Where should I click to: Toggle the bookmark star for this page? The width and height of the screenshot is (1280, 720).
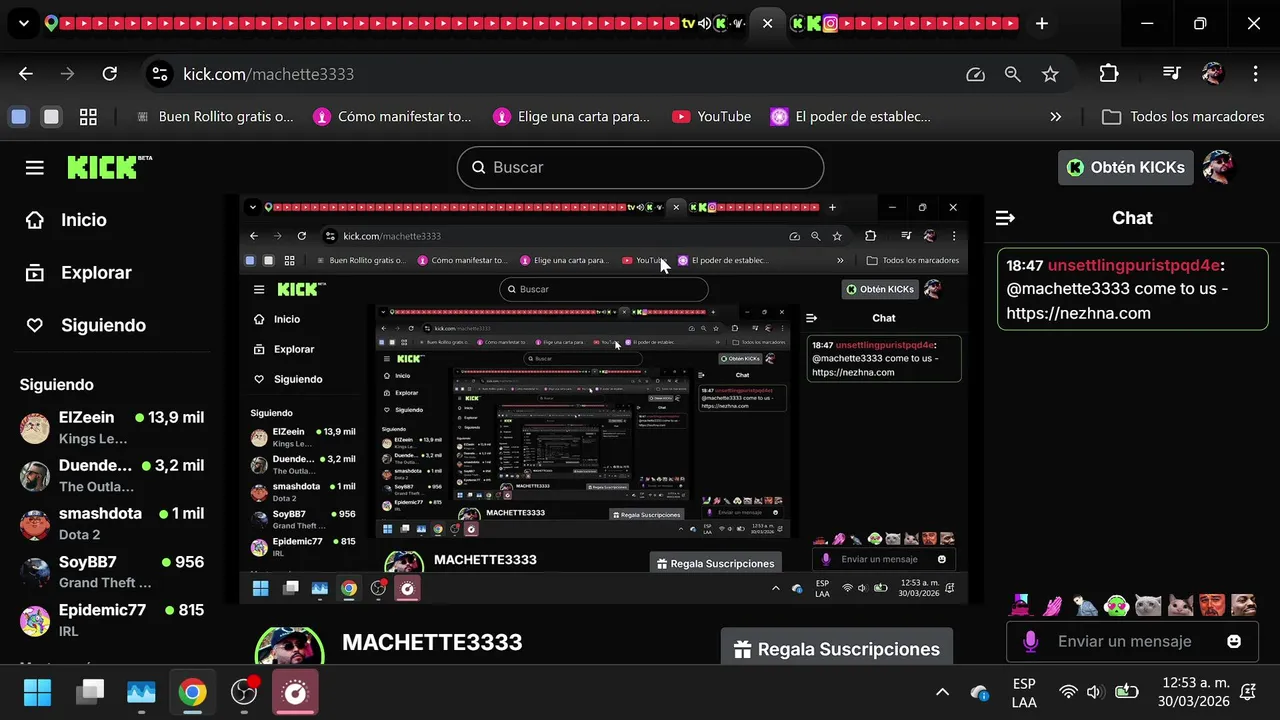1050,74
